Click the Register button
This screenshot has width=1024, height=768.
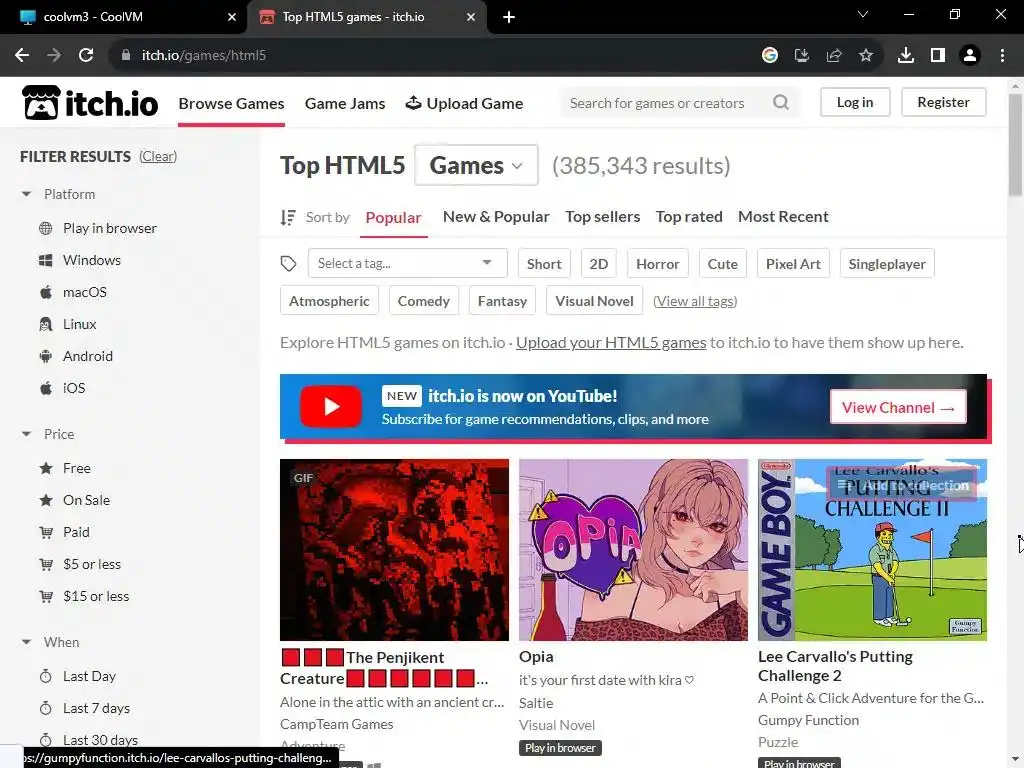pyautogui.click(x=943, y=103)
